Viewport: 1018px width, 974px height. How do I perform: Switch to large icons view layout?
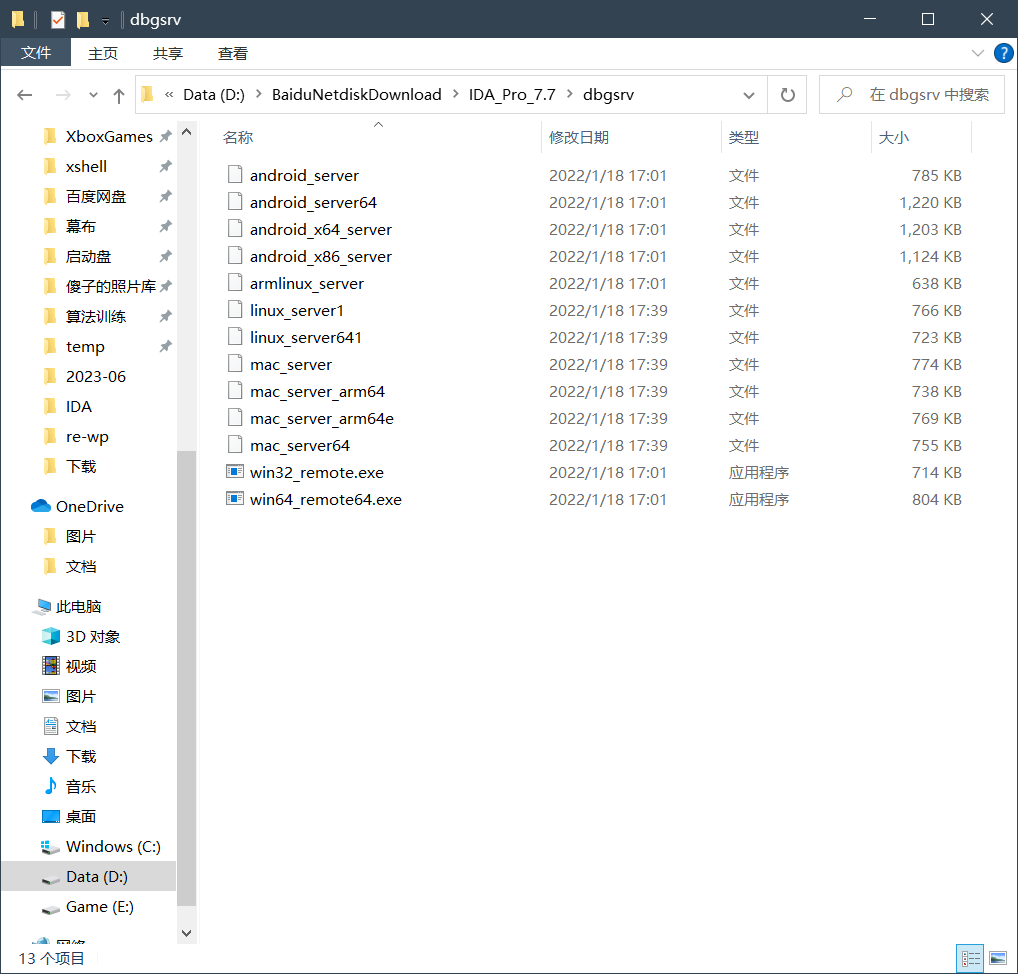pos(998,958)
